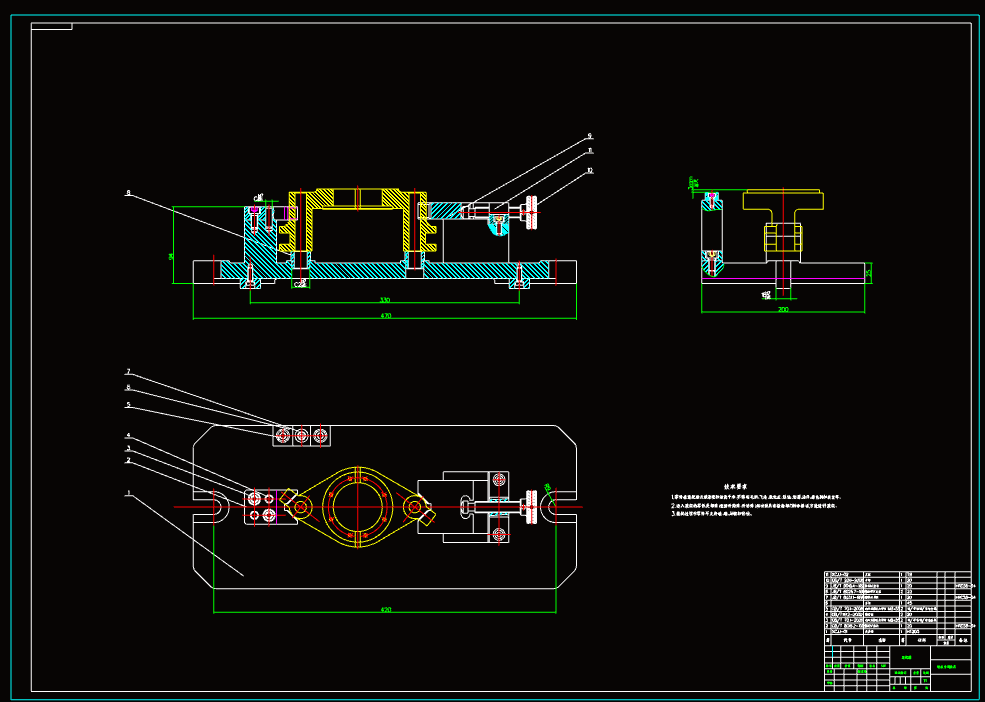Select the yellow diamond workpiece in plan view
Image resolution: width=985 pixels, height=702 pixels.
[357, 507]
